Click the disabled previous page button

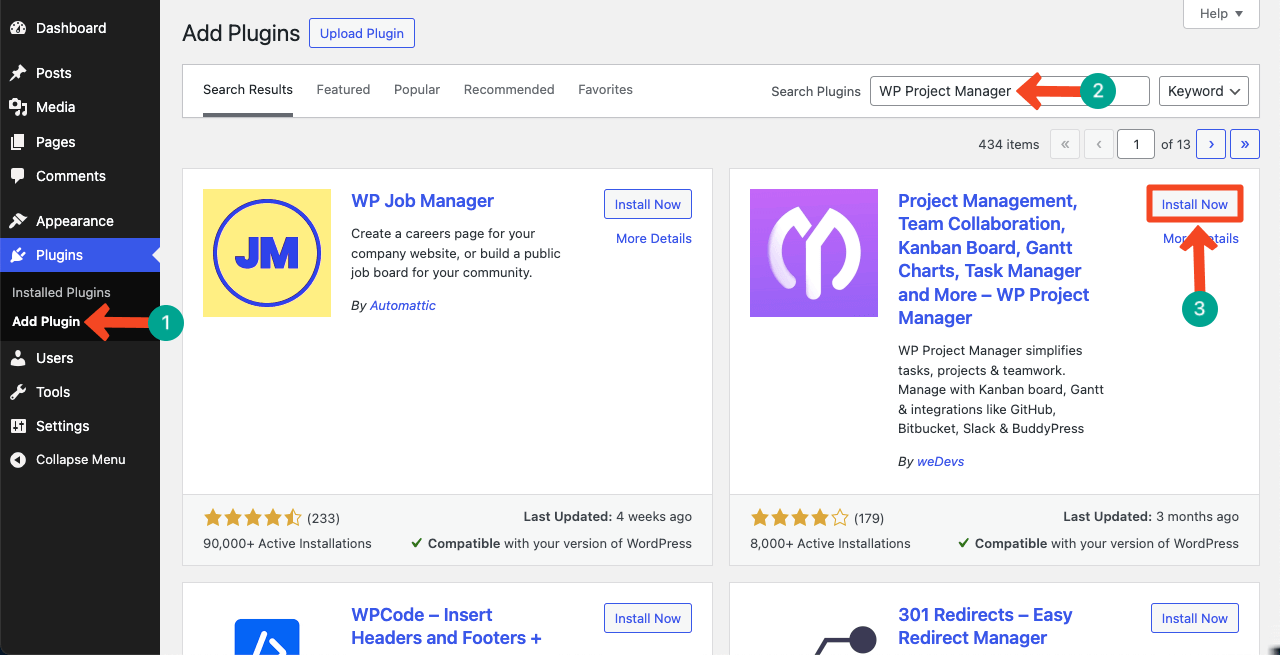pos(1099,144)
